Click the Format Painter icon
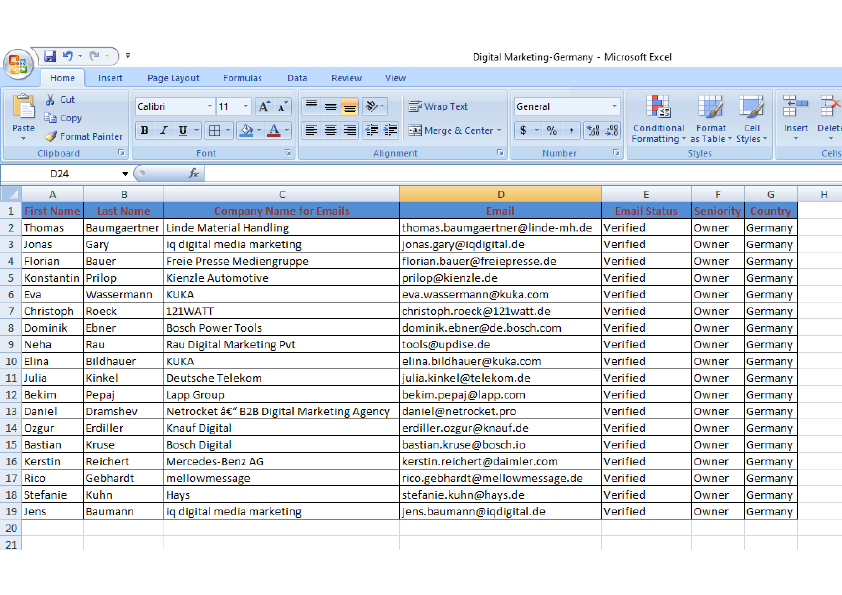Screen dimensions: 842x595 (x=51, y=134)
